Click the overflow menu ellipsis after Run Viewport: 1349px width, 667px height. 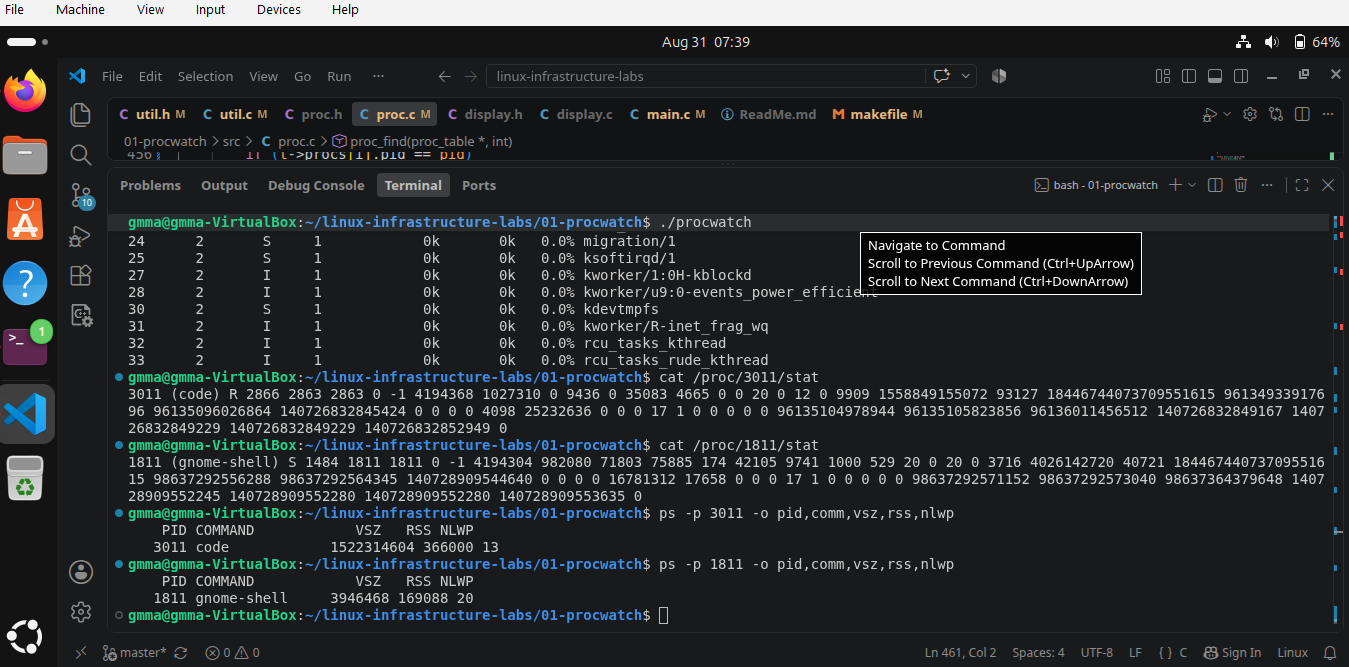pyautogui.click(x=378, y=76)
